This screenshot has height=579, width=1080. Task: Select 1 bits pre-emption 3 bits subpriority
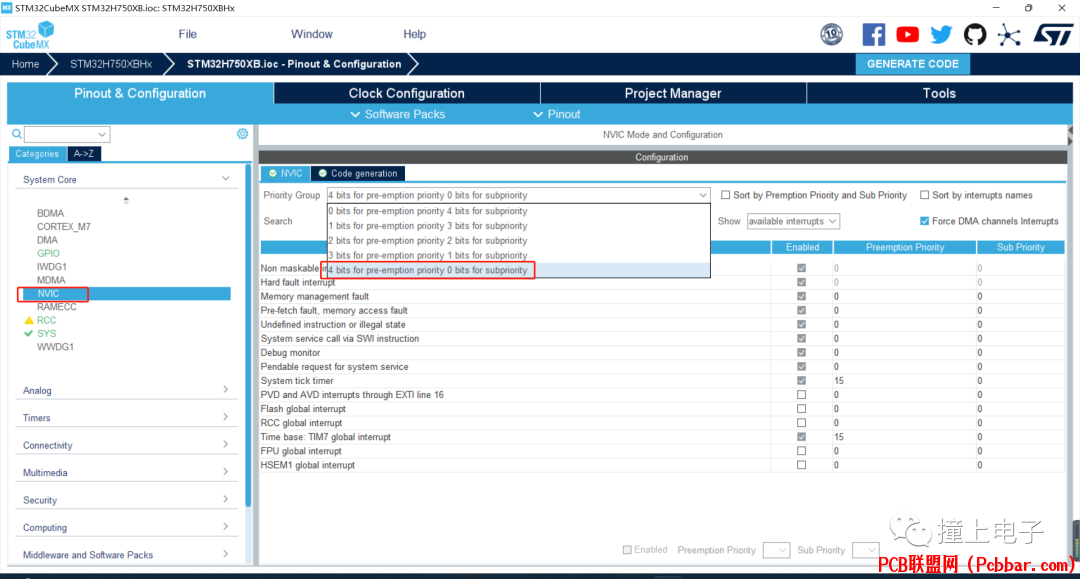tap(519, 226)
